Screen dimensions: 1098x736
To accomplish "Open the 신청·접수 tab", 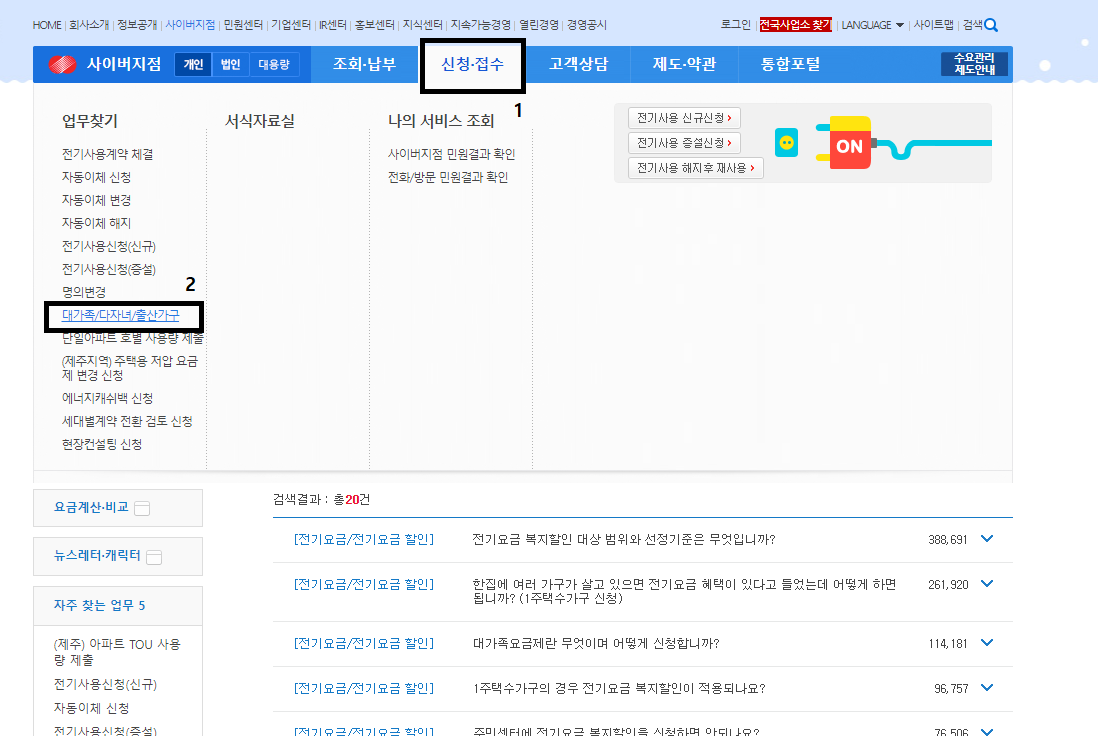I will [x=471, y=65].
